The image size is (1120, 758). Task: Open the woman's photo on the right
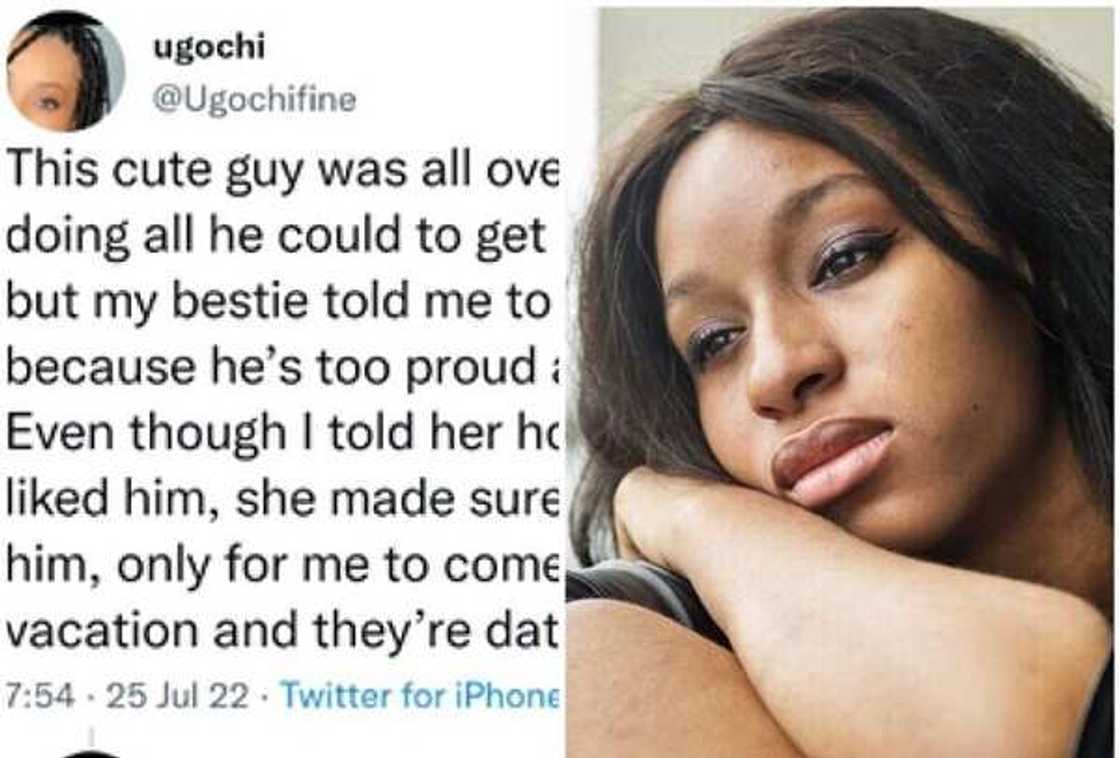(x=842, y=380)
